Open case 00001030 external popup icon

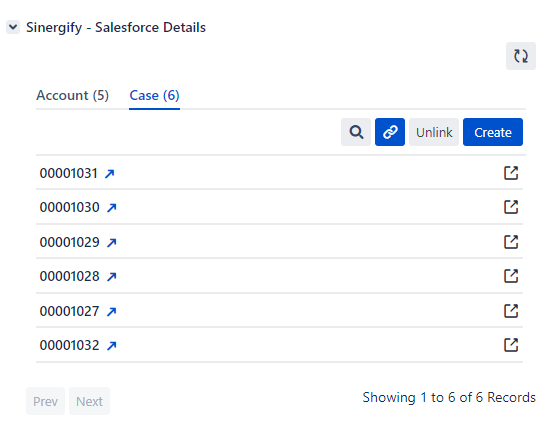click(x=511, y=207)
